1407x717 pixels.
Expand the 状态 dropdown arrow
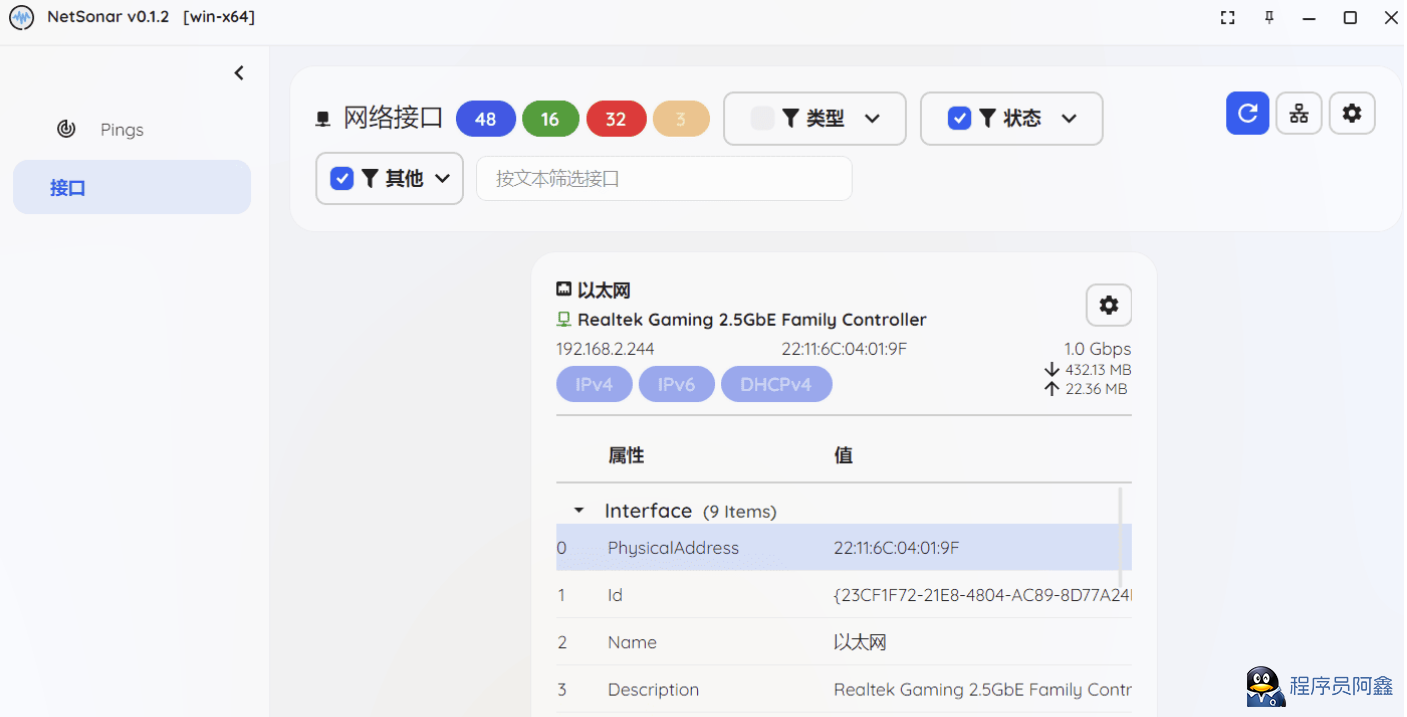[1069, 119]
